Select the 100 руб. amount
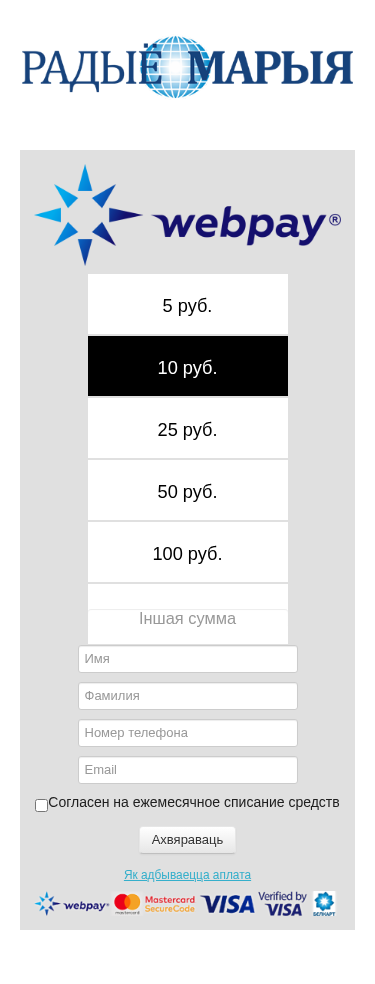375x984 pixels. 188,552
